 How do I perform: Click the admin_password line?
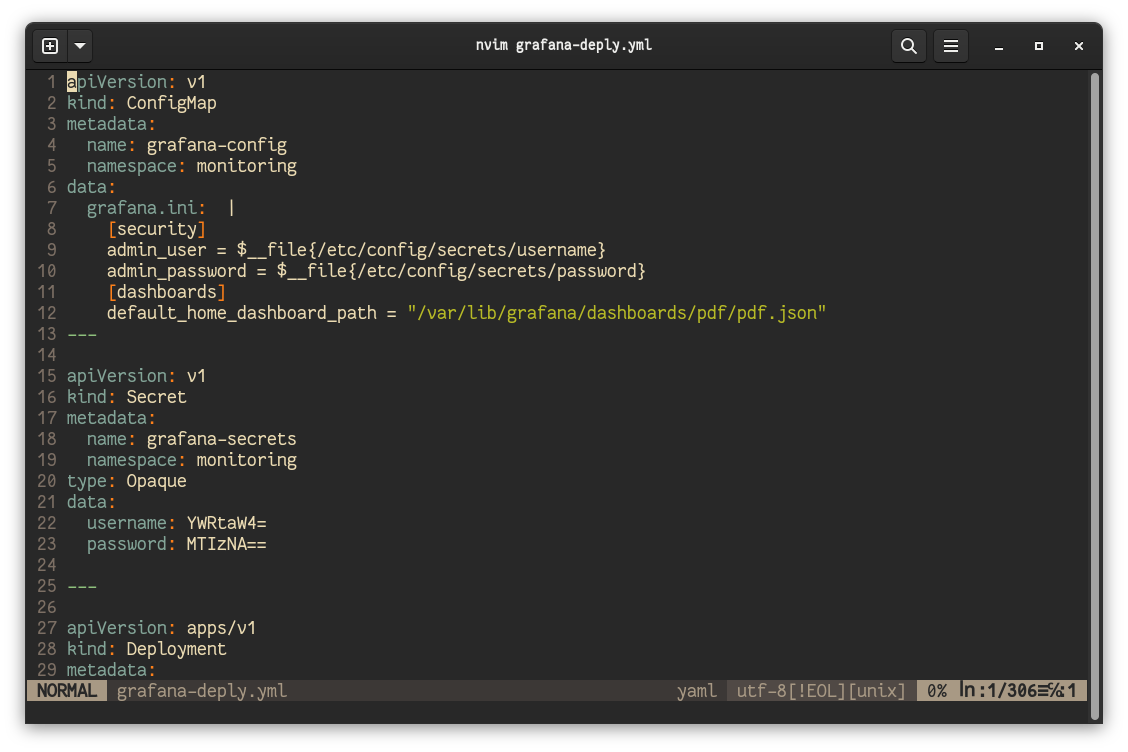tap(376, 271)
